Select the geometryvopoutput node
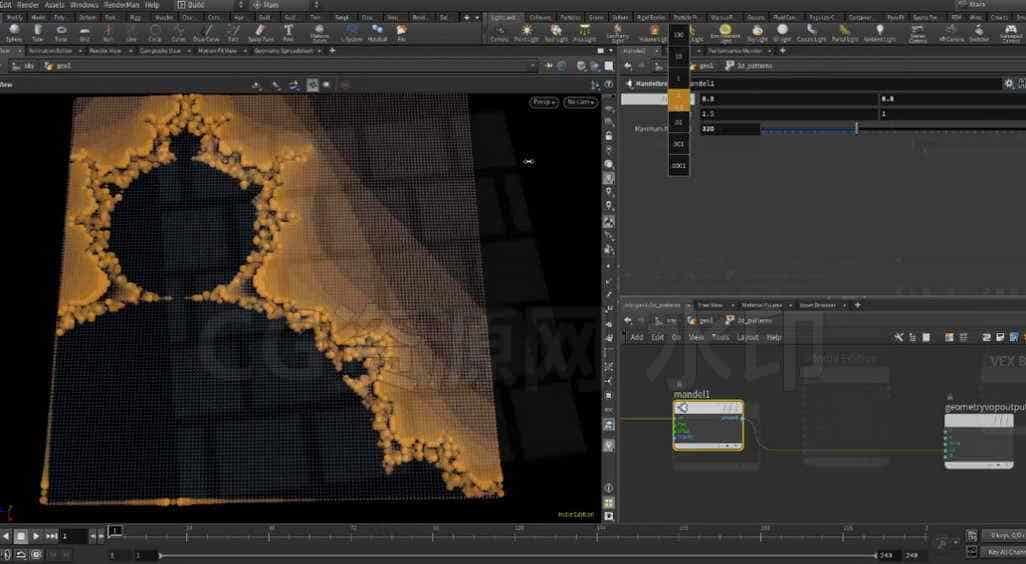Viewport: 1026px width, 564px height. [x=979, y=440]
